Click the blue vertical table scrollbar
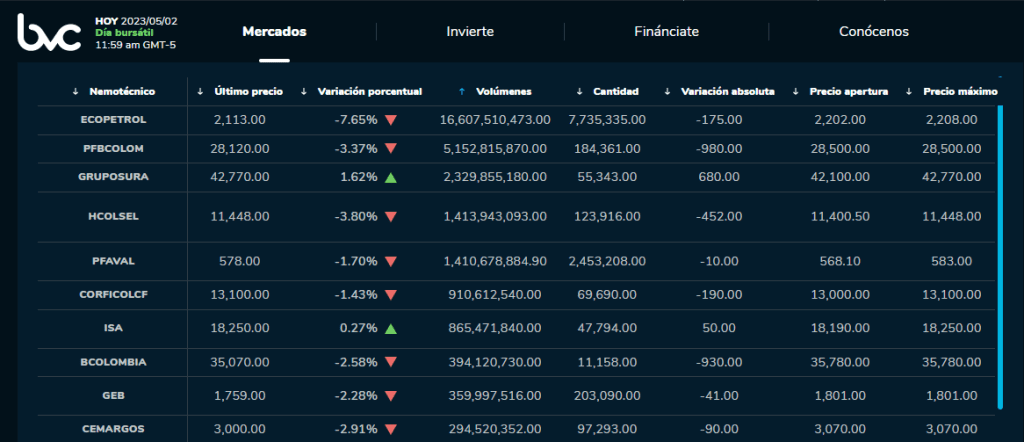The height and width of the screenshot is (442, 1024). coord(1000,257)
